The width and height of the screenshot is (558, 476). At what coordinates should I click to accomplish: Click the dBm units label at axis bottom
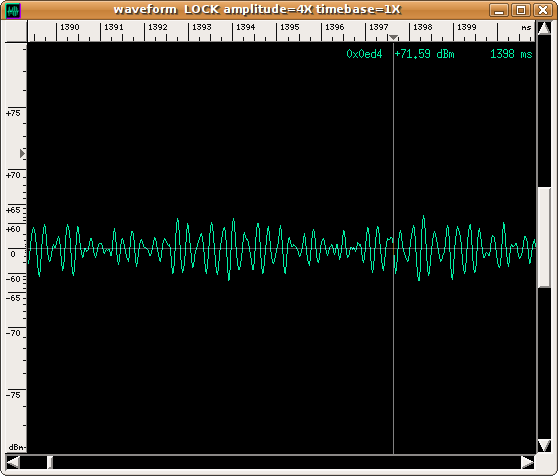tap(17, 447)
